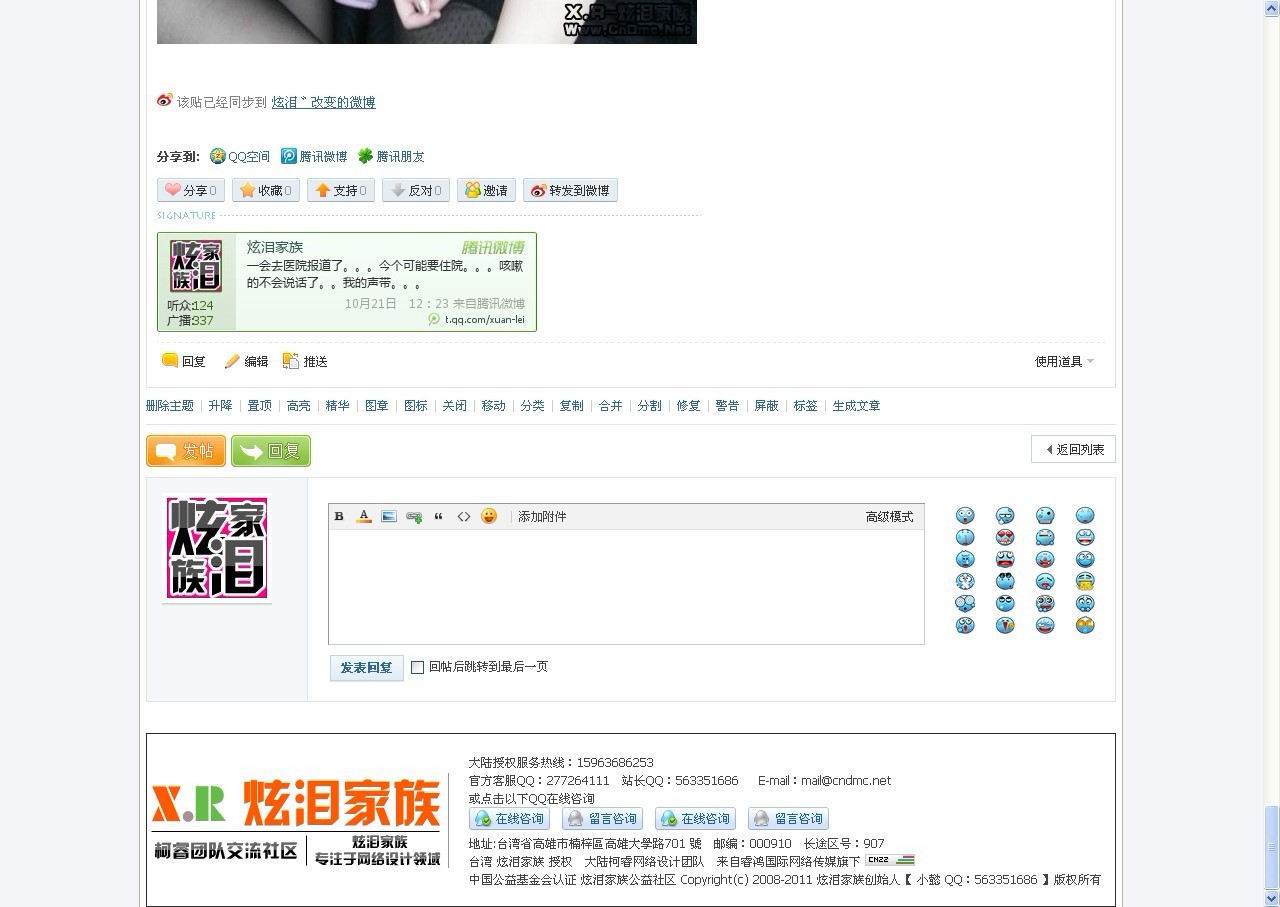The width and height of the screenshot is (1280, 907).
Task: Share to QQ空间
Action: point(240,157)
